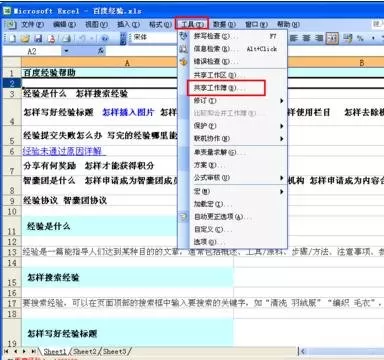
Task: Click the last-sheet navigation arrow
Action: [33, 351]
